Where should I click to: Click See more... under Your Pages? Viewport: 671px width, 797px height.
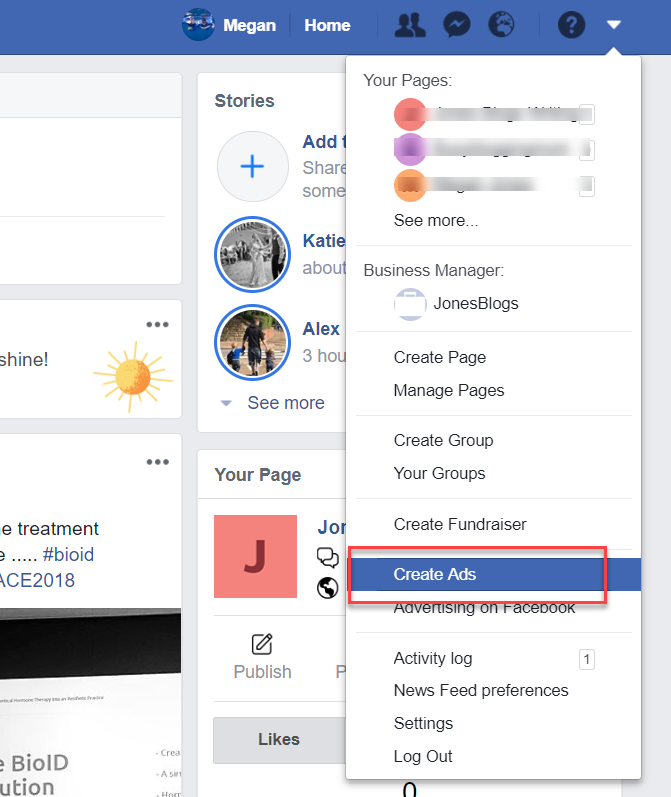[x=436, y=220]
